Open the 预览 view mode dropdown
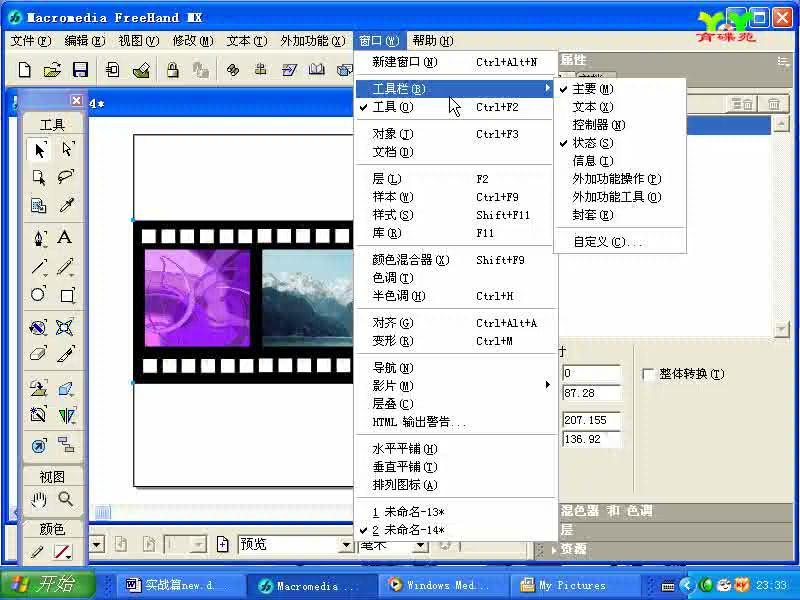Image resolution: width=800 pixels, height=600 pixels. 346,545
